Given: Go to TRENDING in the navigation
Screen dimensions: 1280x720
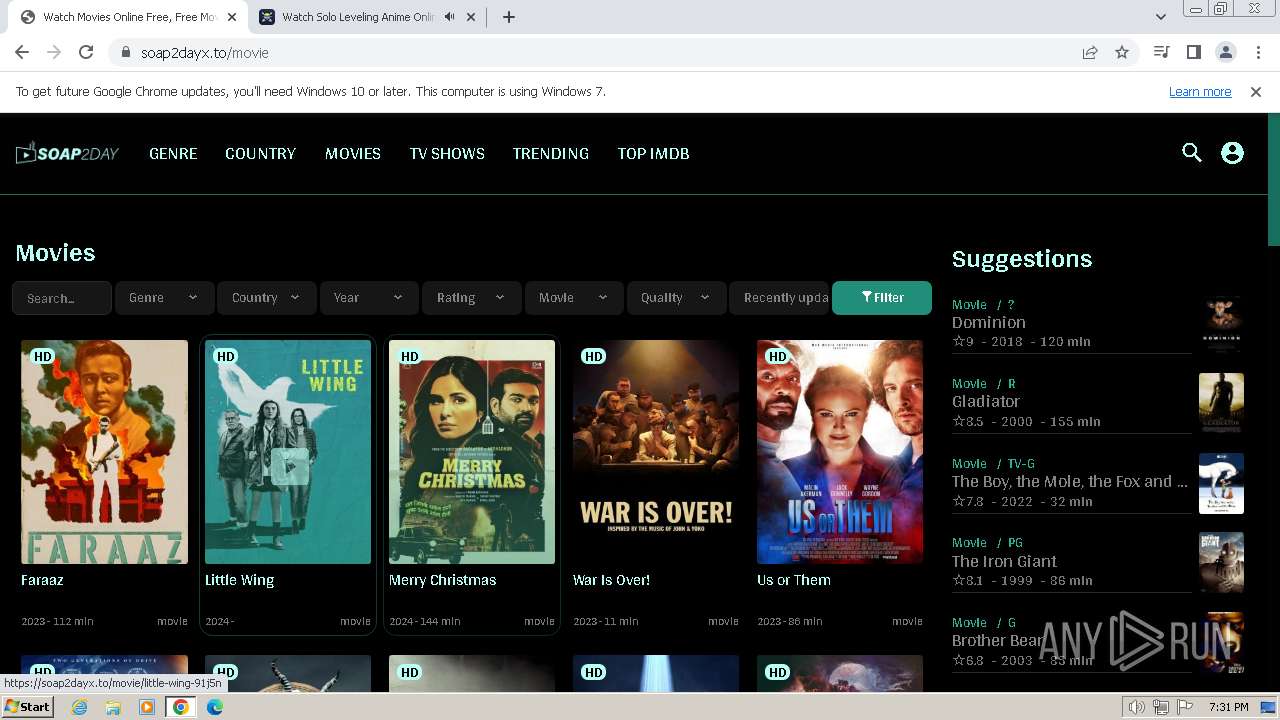Looking at the screenshot, I should pos(550,153).
